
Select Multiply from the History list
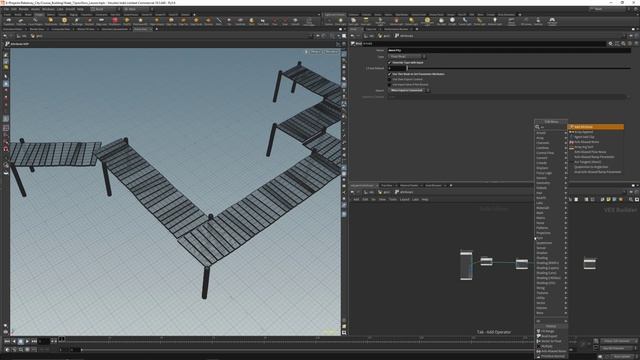pos(551,346)
